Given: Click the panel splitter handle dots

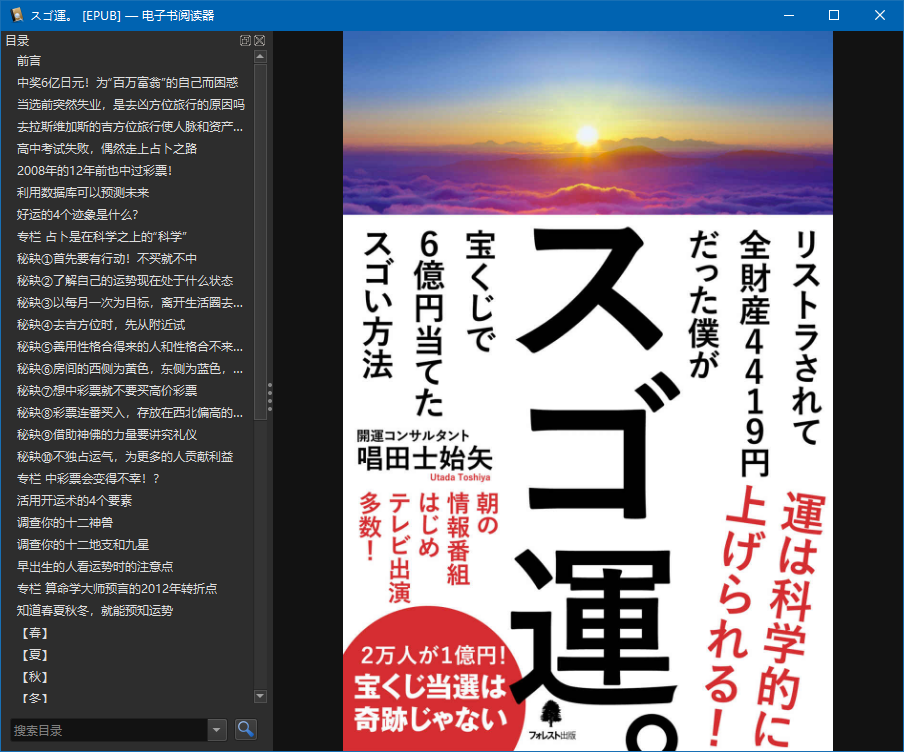Looking at the screenshot, I should coord(269,397).
